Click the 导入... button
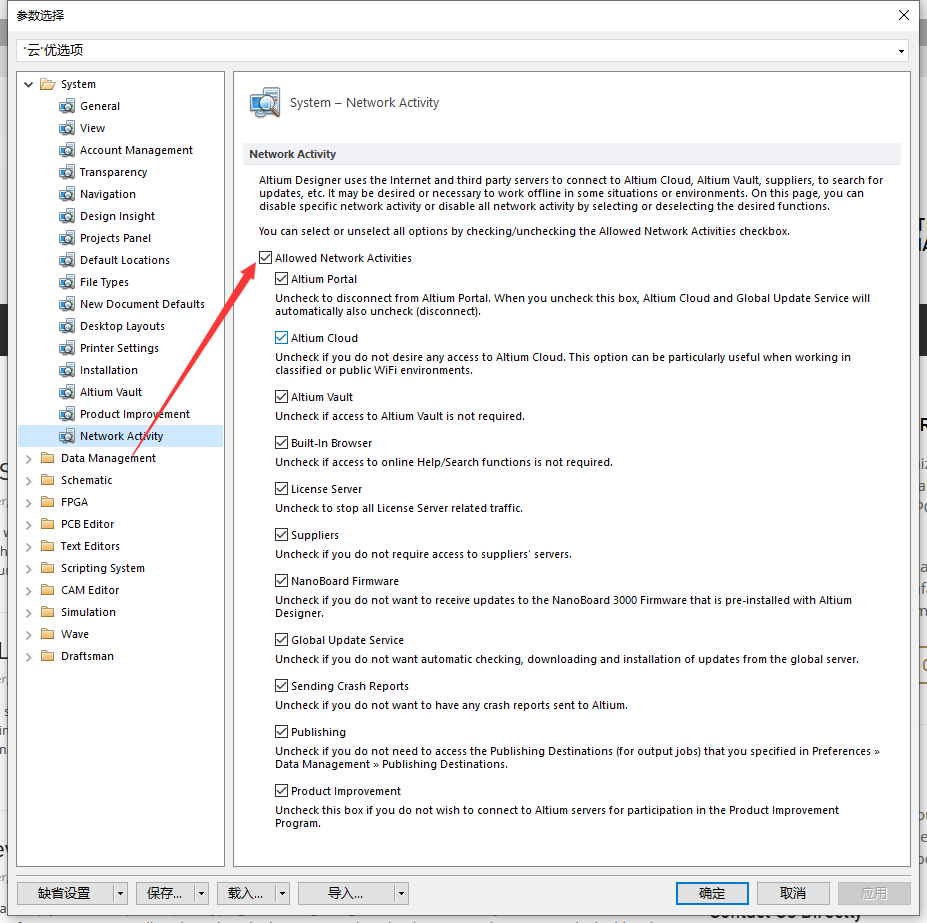Screen dimensions: 927x923 click(346, 893)
